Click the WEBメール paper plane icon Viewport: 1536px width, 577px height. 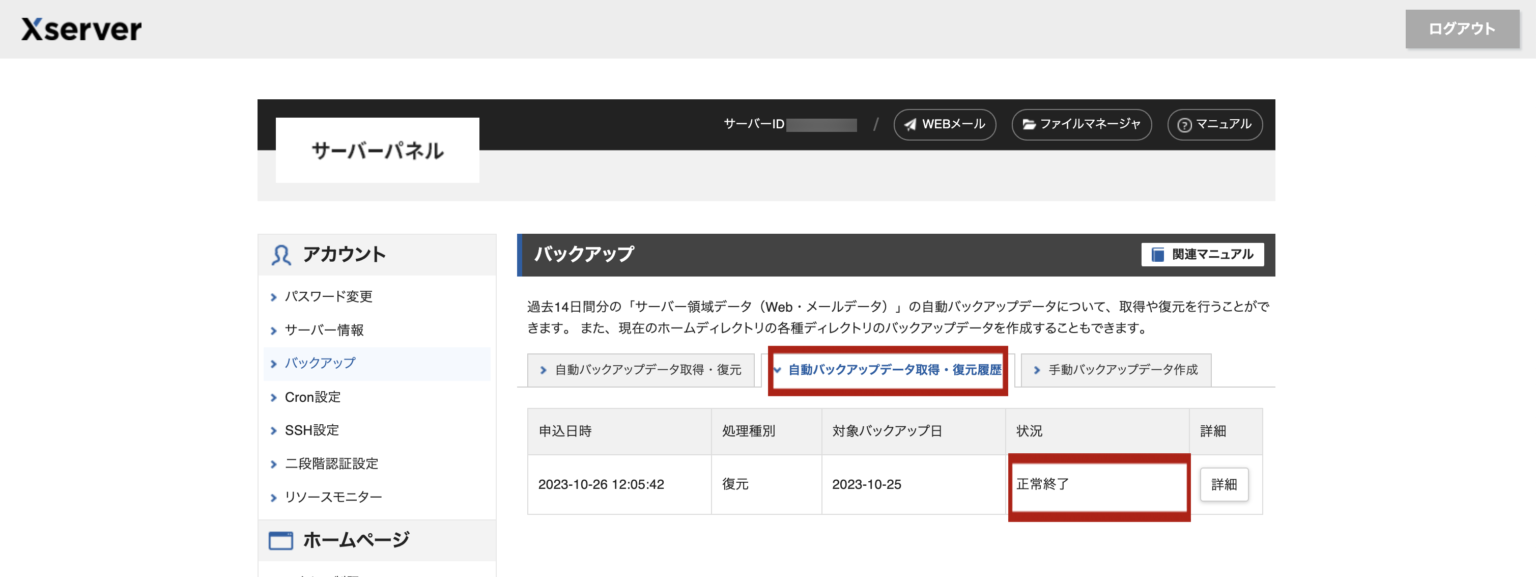909,124
